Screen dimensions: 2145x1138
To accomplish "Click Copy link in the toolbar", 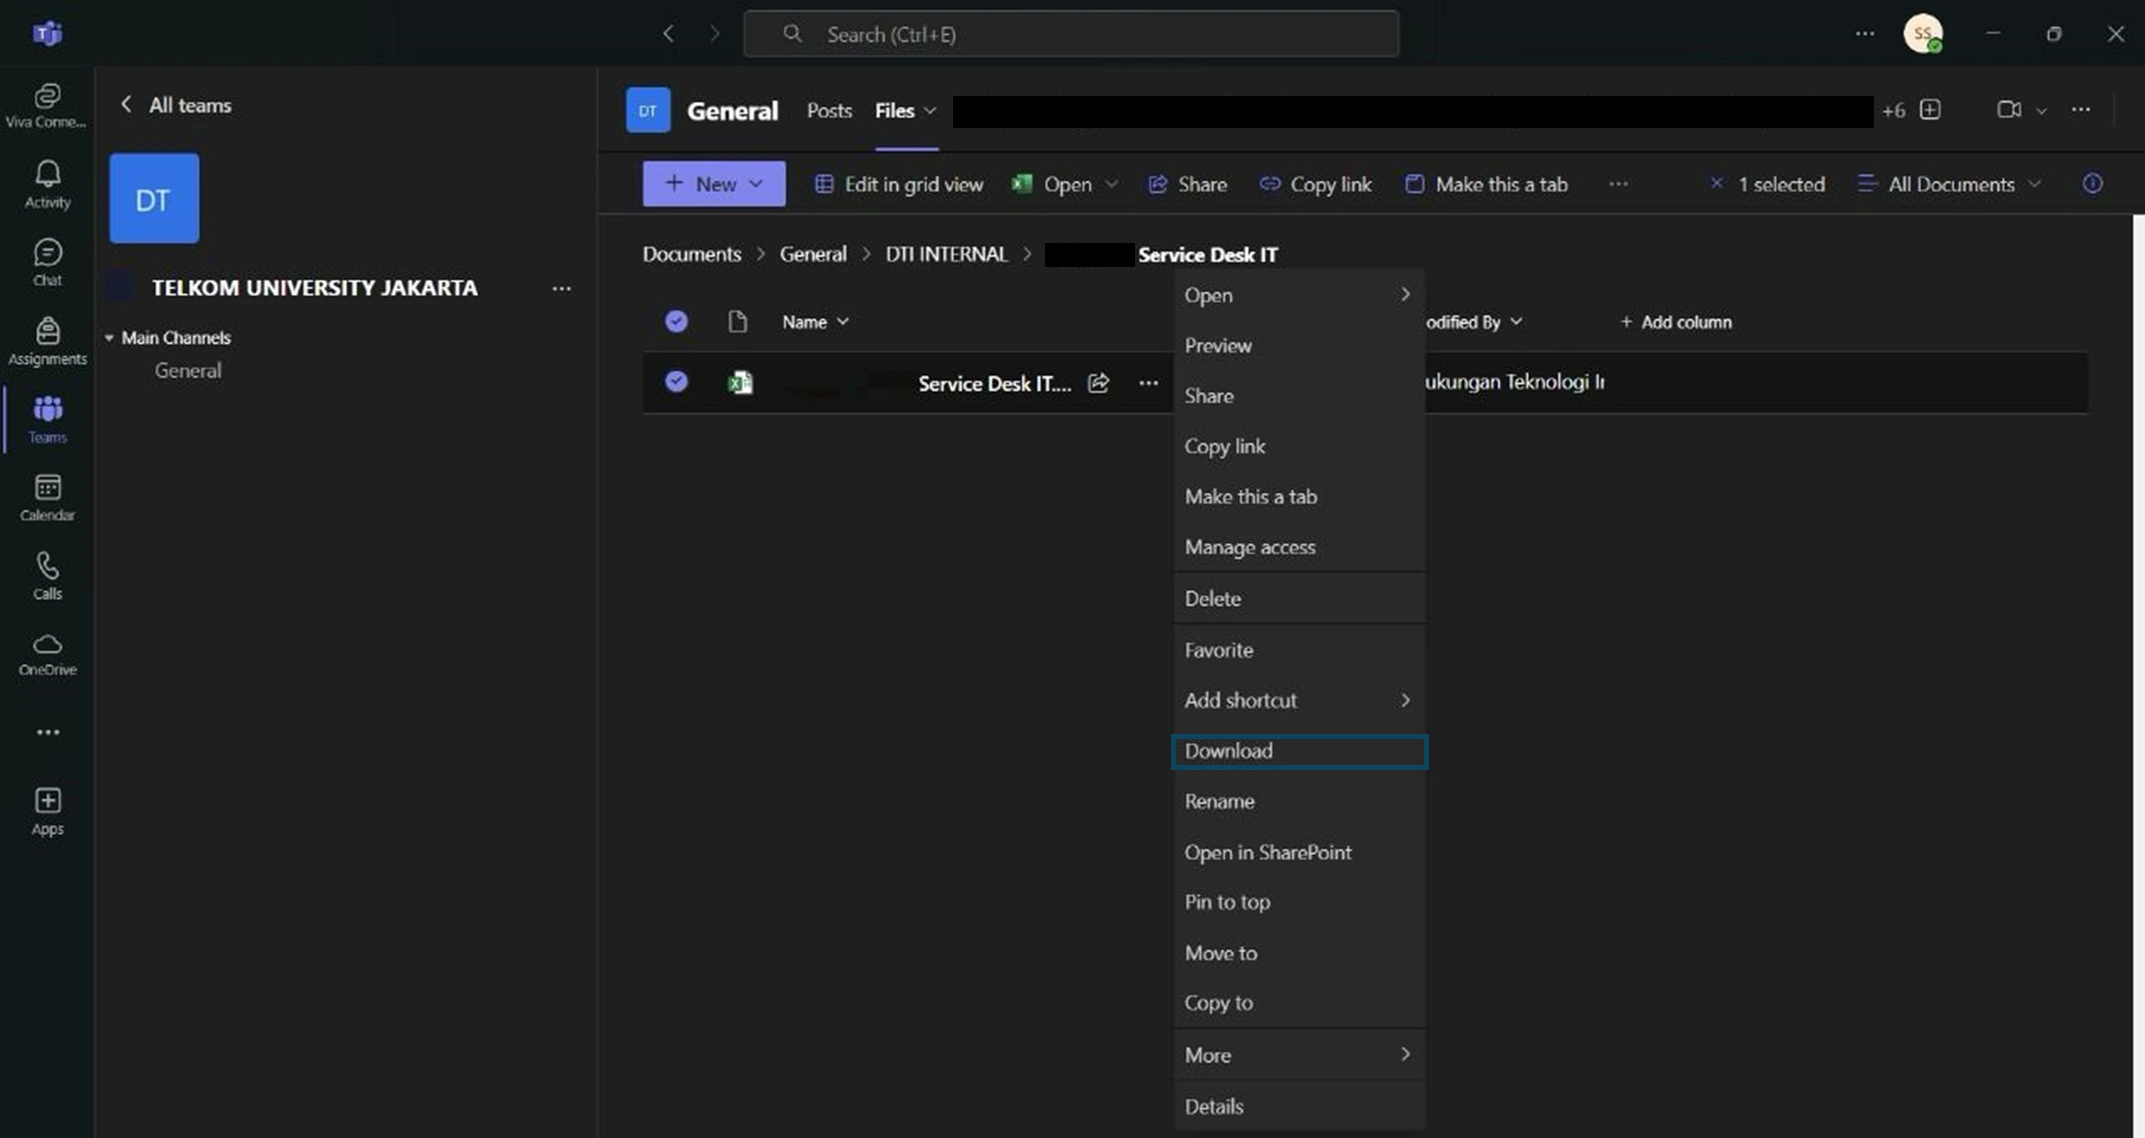I will click(1315, 184).
